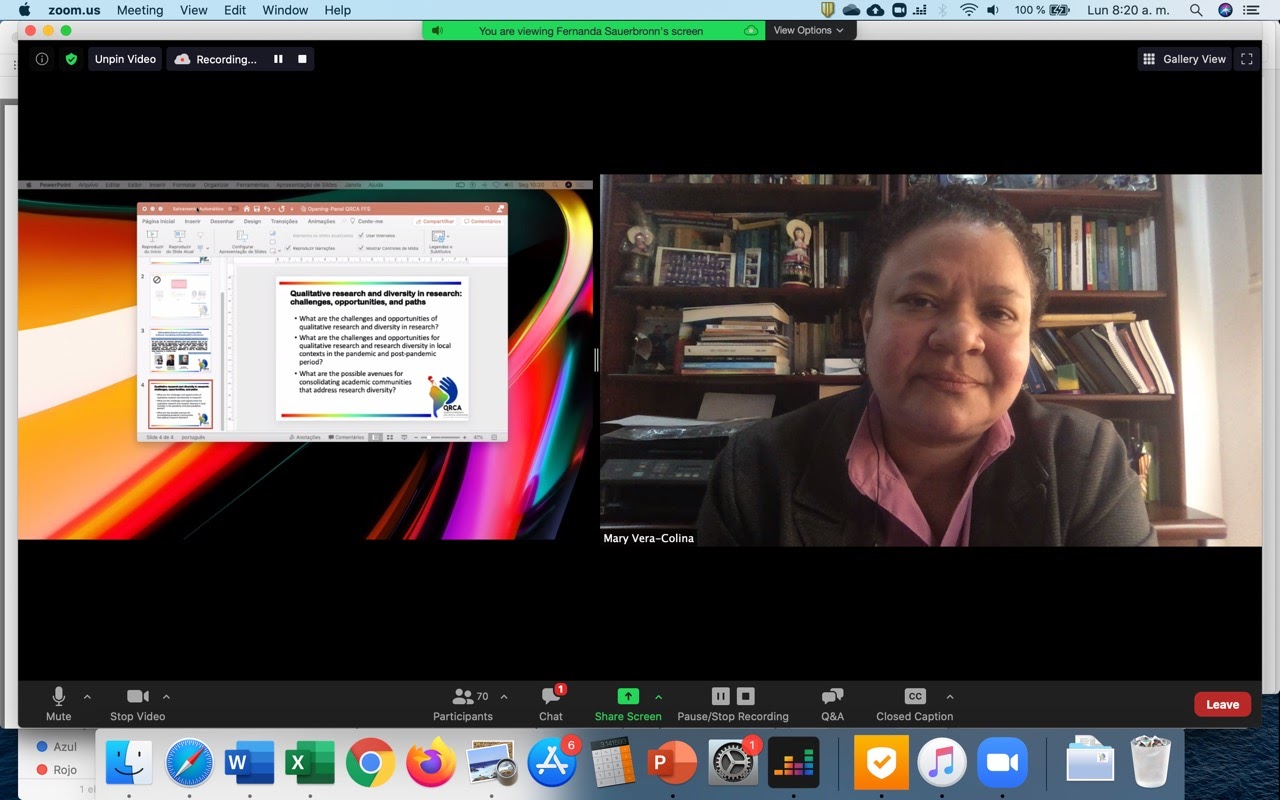Viewport: 1280px width, 800px height.
Task: Enter full screen mode icon
Action: coord(1246,59)
